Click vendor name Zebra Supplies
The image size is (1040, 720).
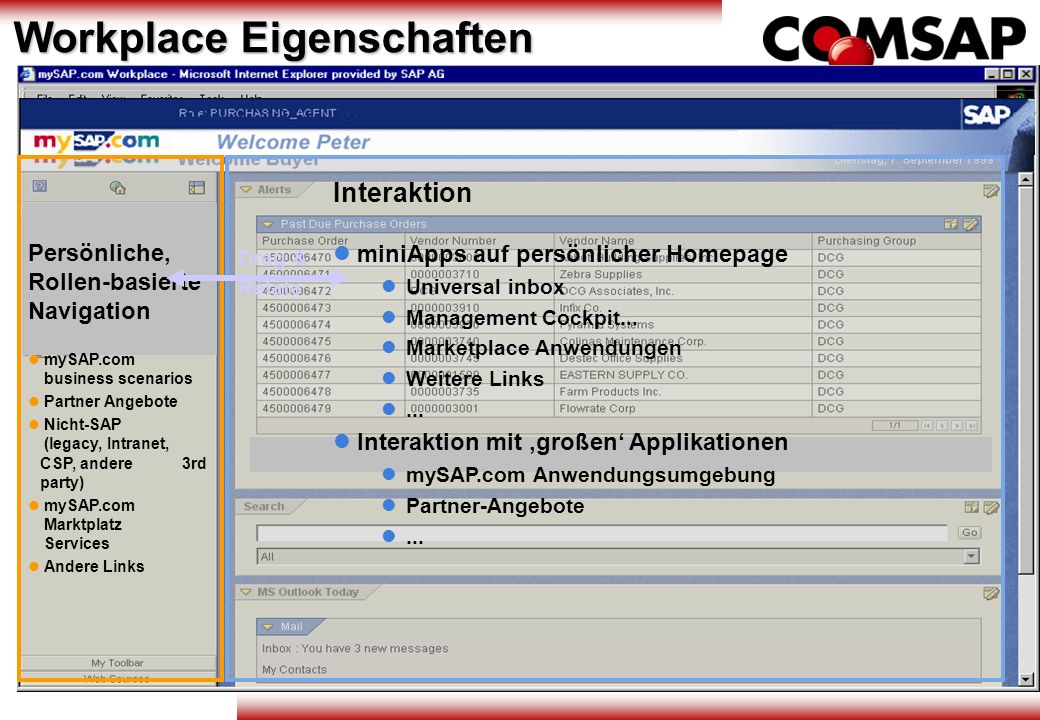(x=601, y=274)
